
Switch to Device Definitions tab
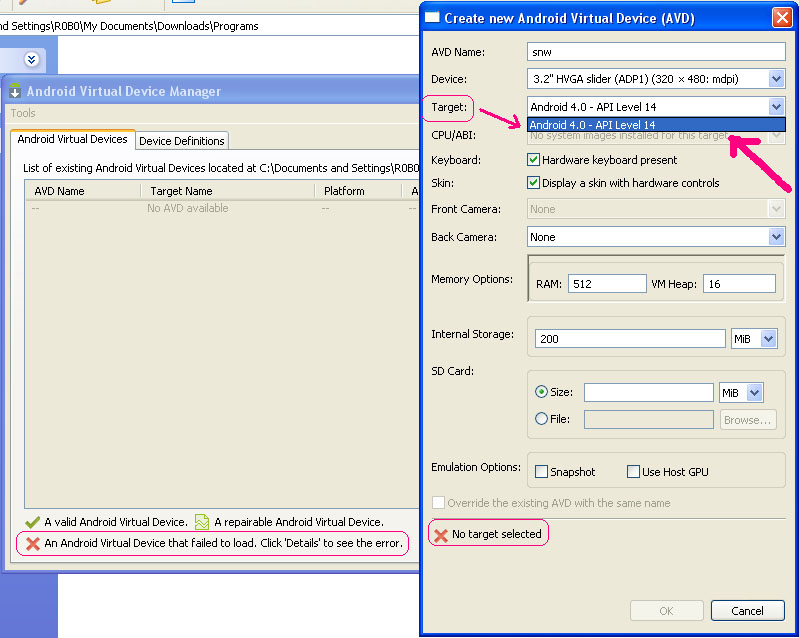182,141
